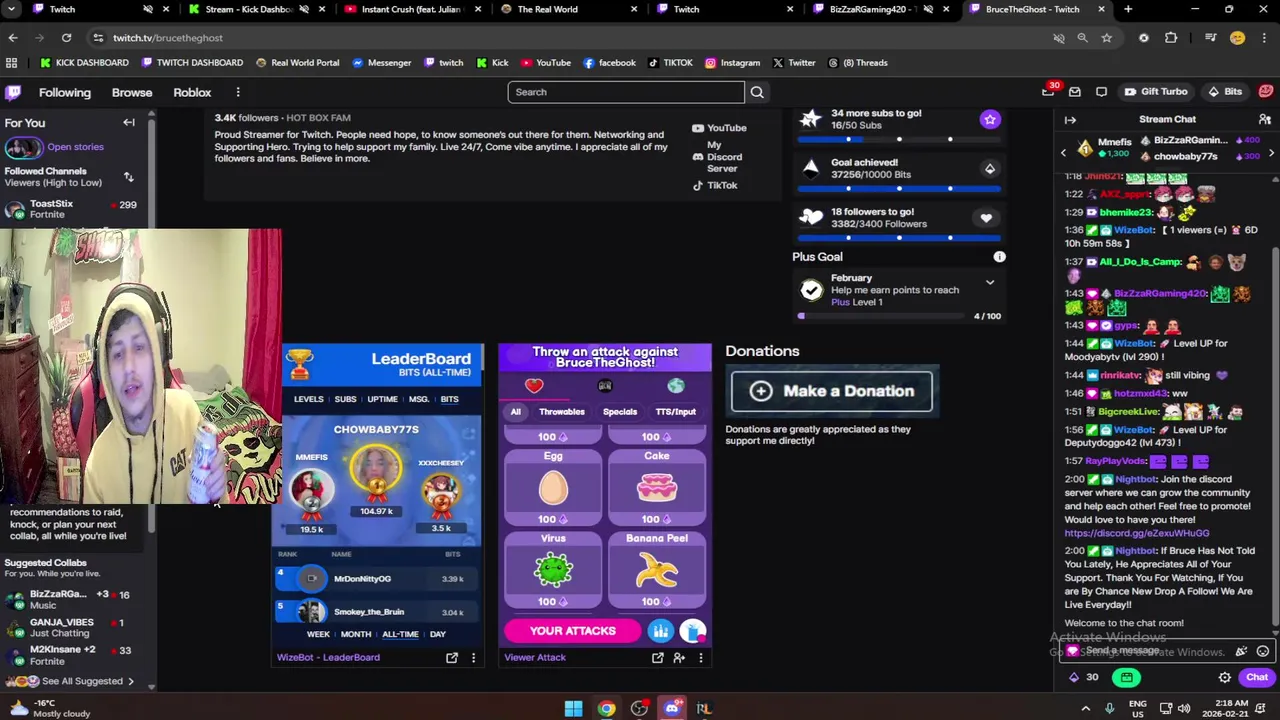Select the SUBS leaderboard tab
The image size is (1280, 720).
345,399
